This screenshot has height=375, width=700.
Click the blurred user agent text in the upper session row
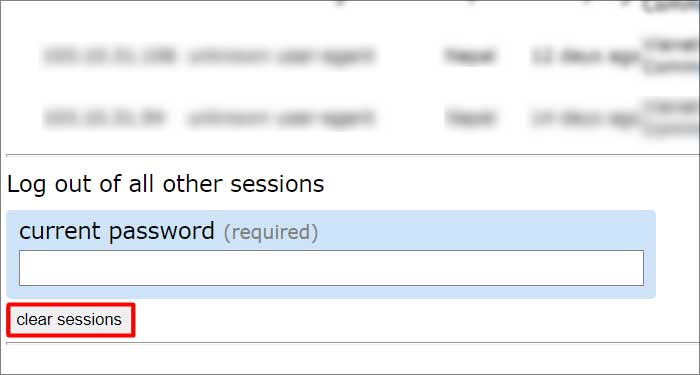(x=280, y=56)
